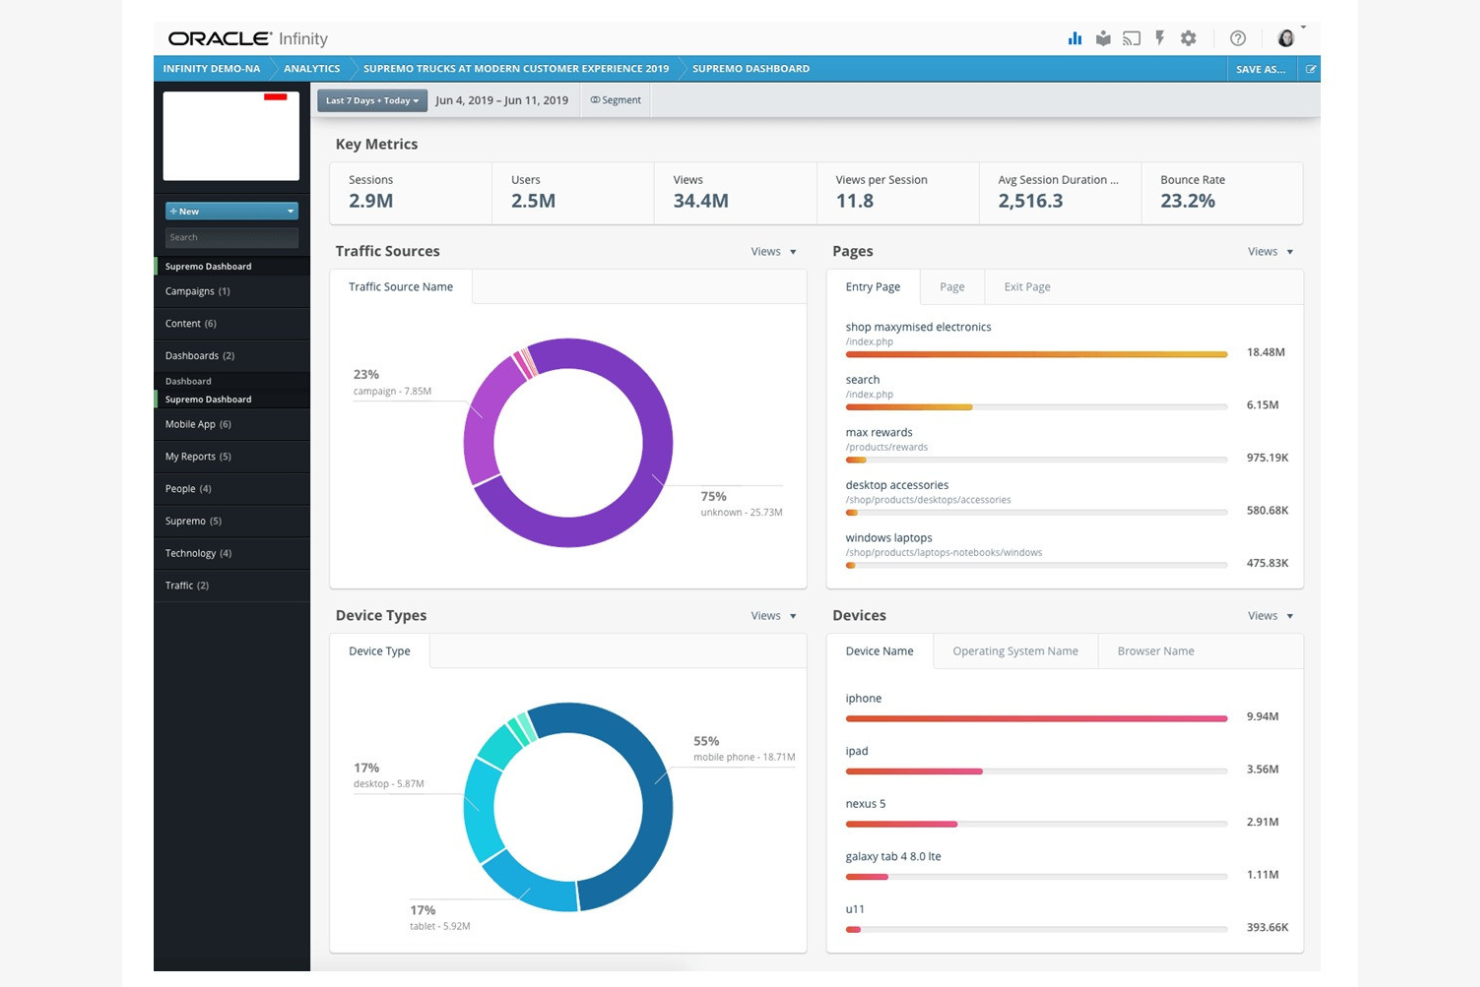Click the book reader icon in header
The width and height of the screenshot is (1480, 987).
pyautogui.click(x=1103, y=39)
